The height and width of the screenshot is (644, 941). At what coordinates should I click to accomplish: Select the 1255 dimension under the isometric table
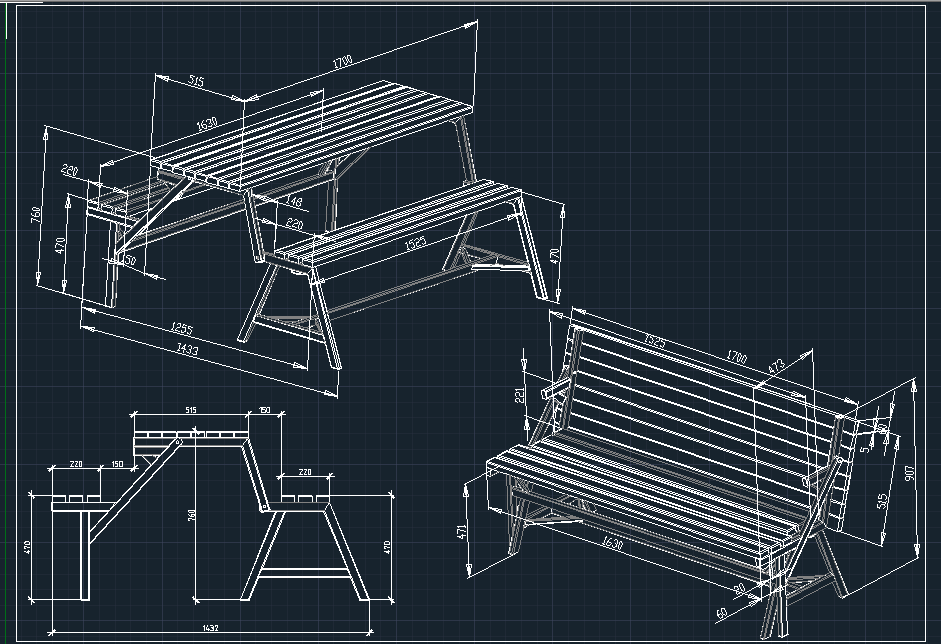[x=180, y=329]
